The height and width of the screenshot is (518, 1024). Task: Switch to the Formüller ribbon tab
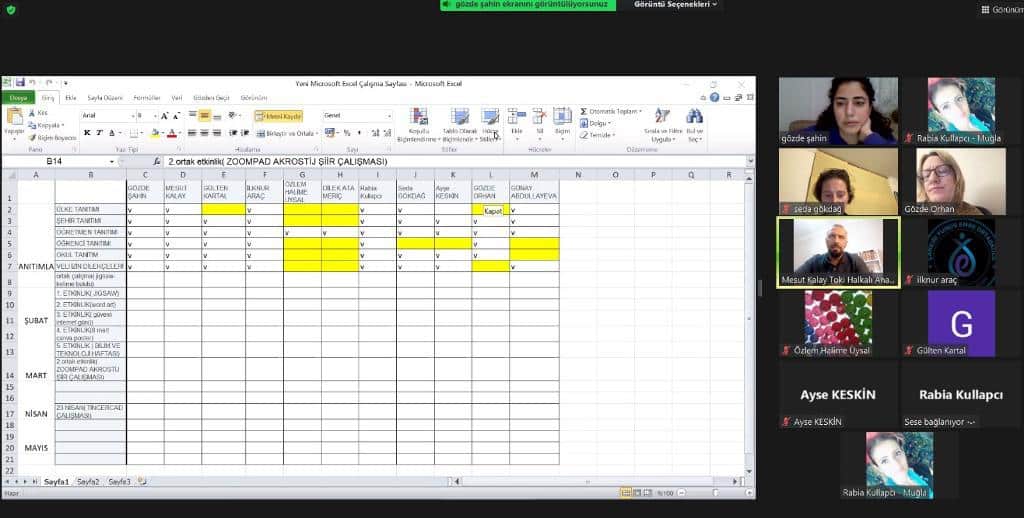[147, 98]
